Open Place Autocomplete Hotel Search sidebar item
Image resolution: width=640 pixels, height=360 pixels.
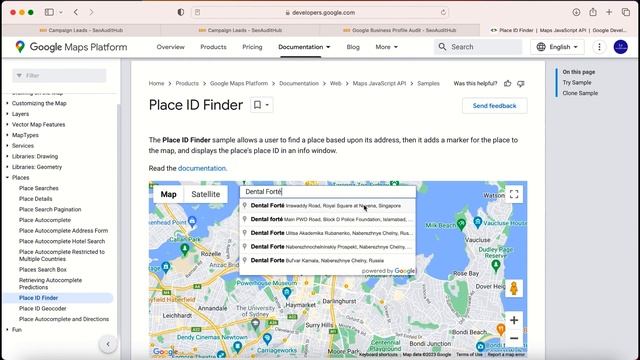[x=62, y=241]
